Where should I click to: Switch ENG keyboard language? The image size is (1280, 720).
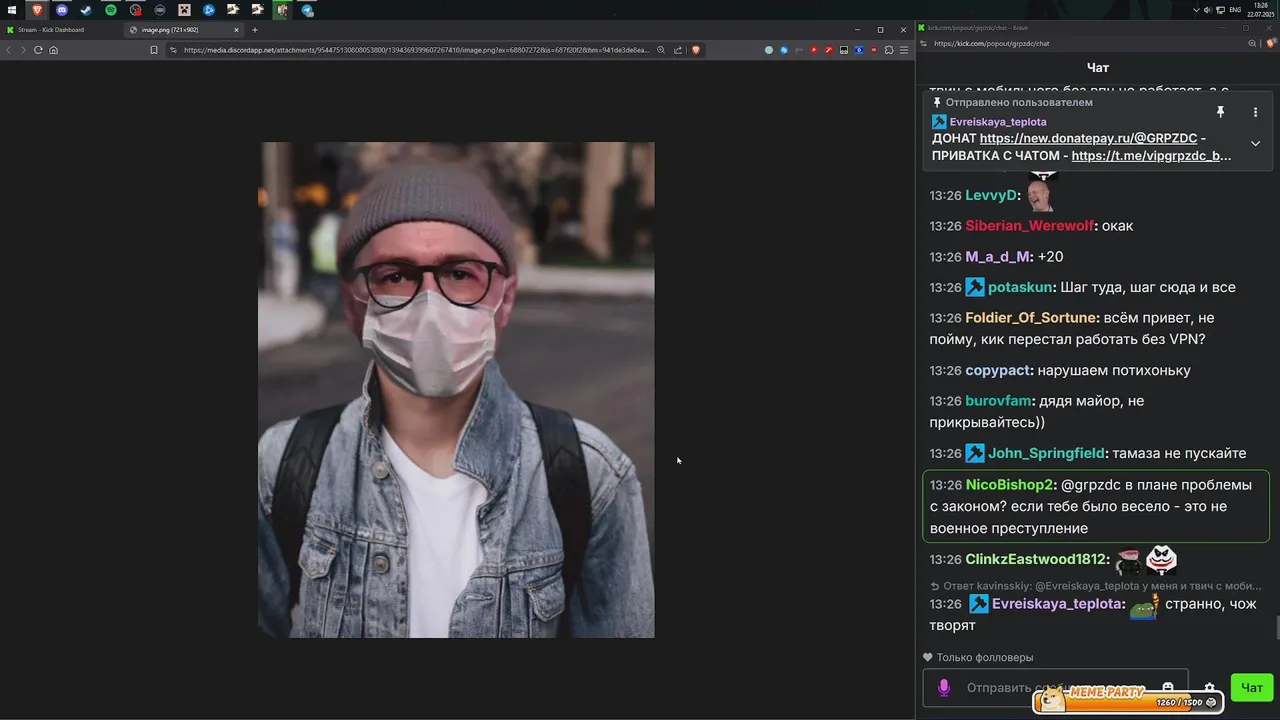point(1235,10)
